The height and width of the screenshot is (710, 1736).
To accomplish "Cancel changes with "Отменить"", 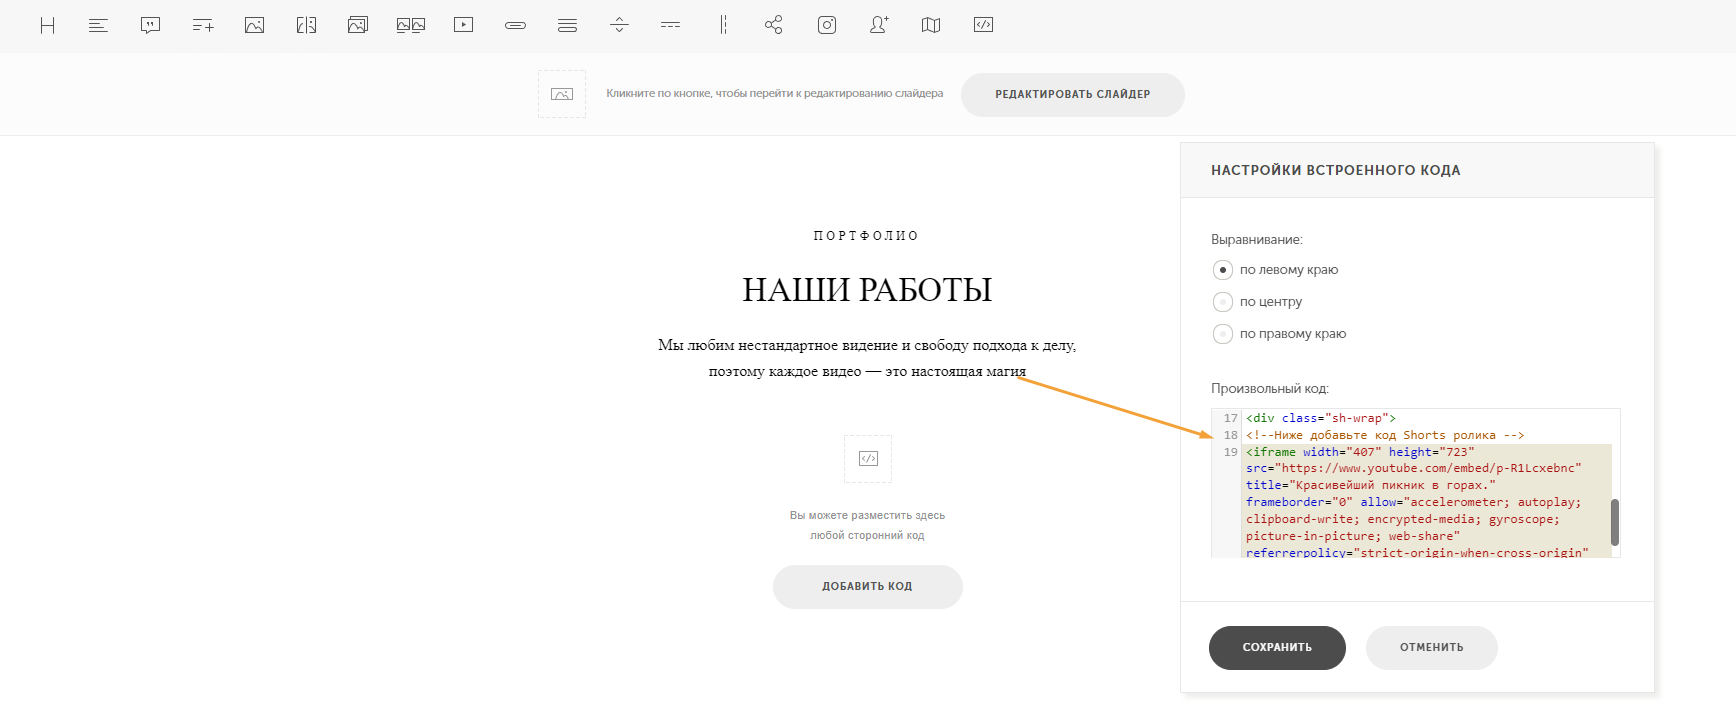I will coord(1432,648).
